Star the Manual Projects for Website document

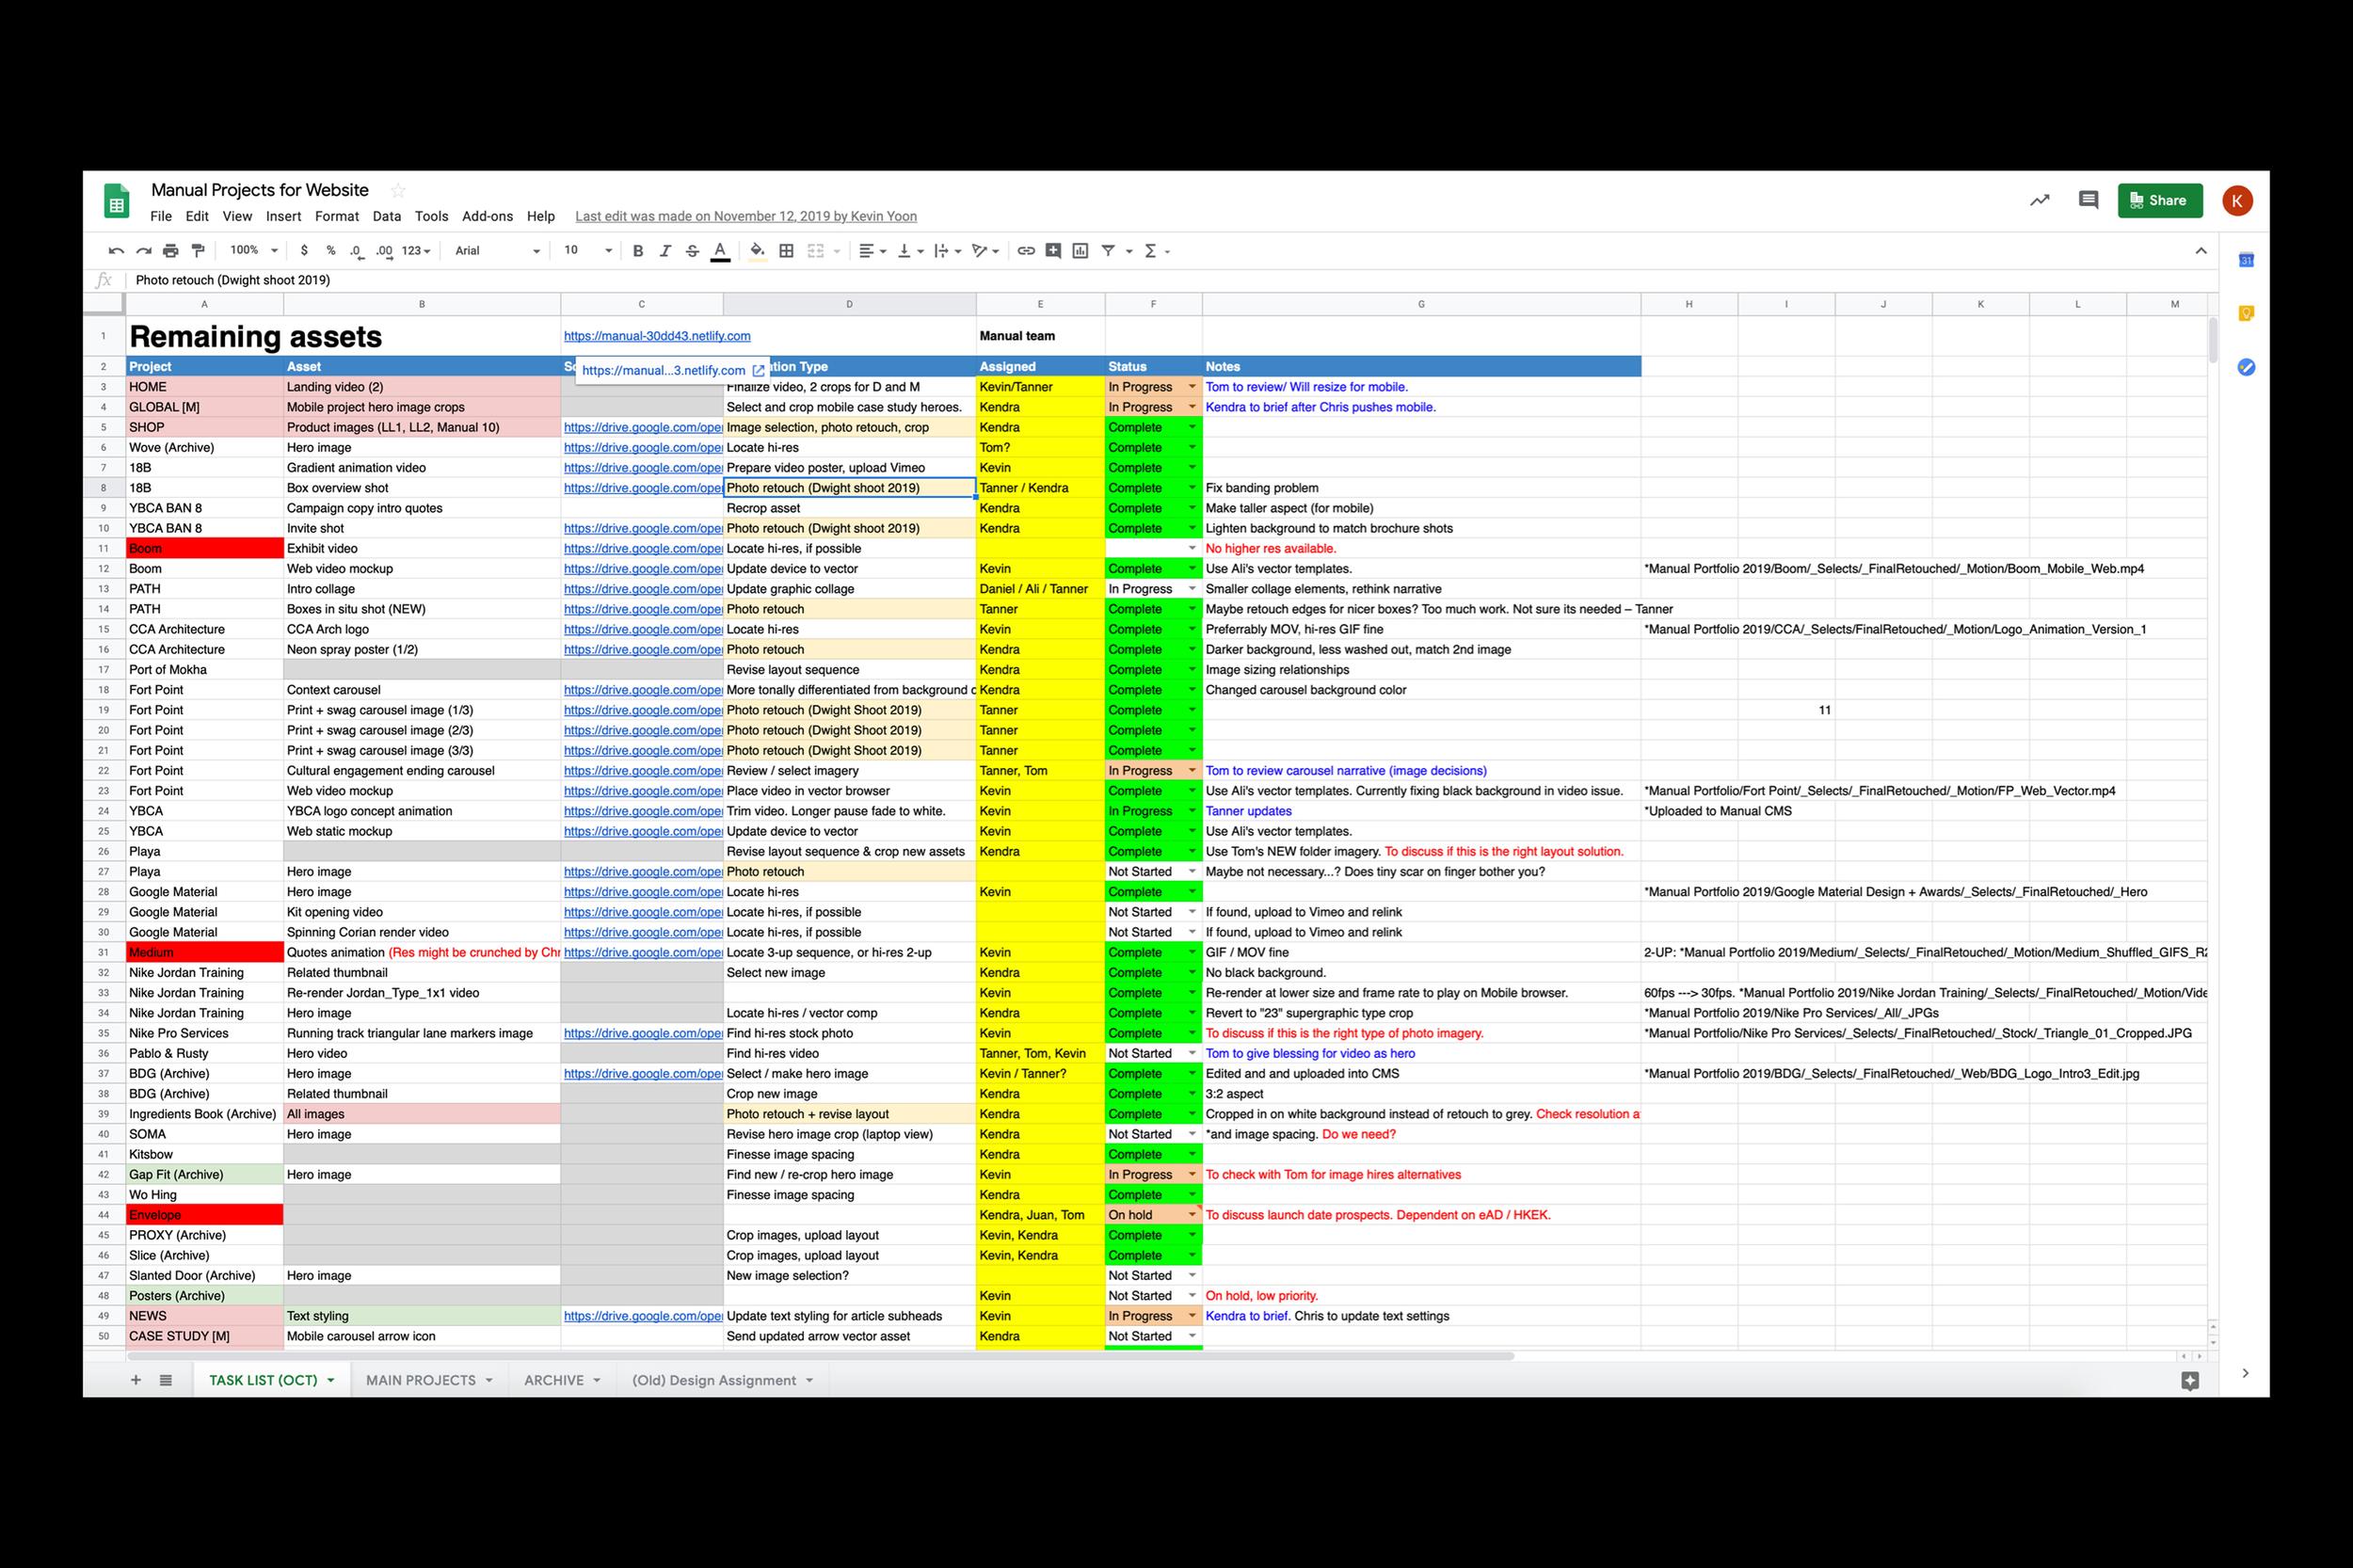pyautogui.click(x=398, y=190)
